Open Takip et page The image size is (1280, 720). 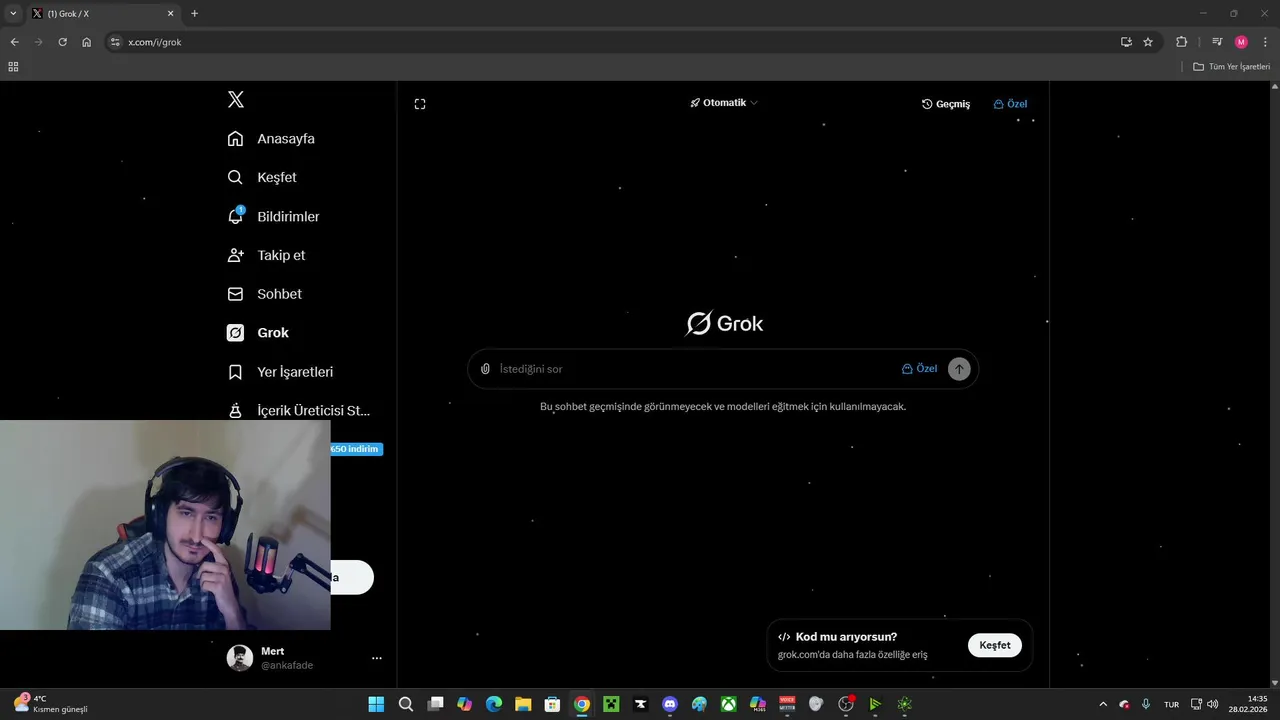pyautogui.click(x=266, y=255)
